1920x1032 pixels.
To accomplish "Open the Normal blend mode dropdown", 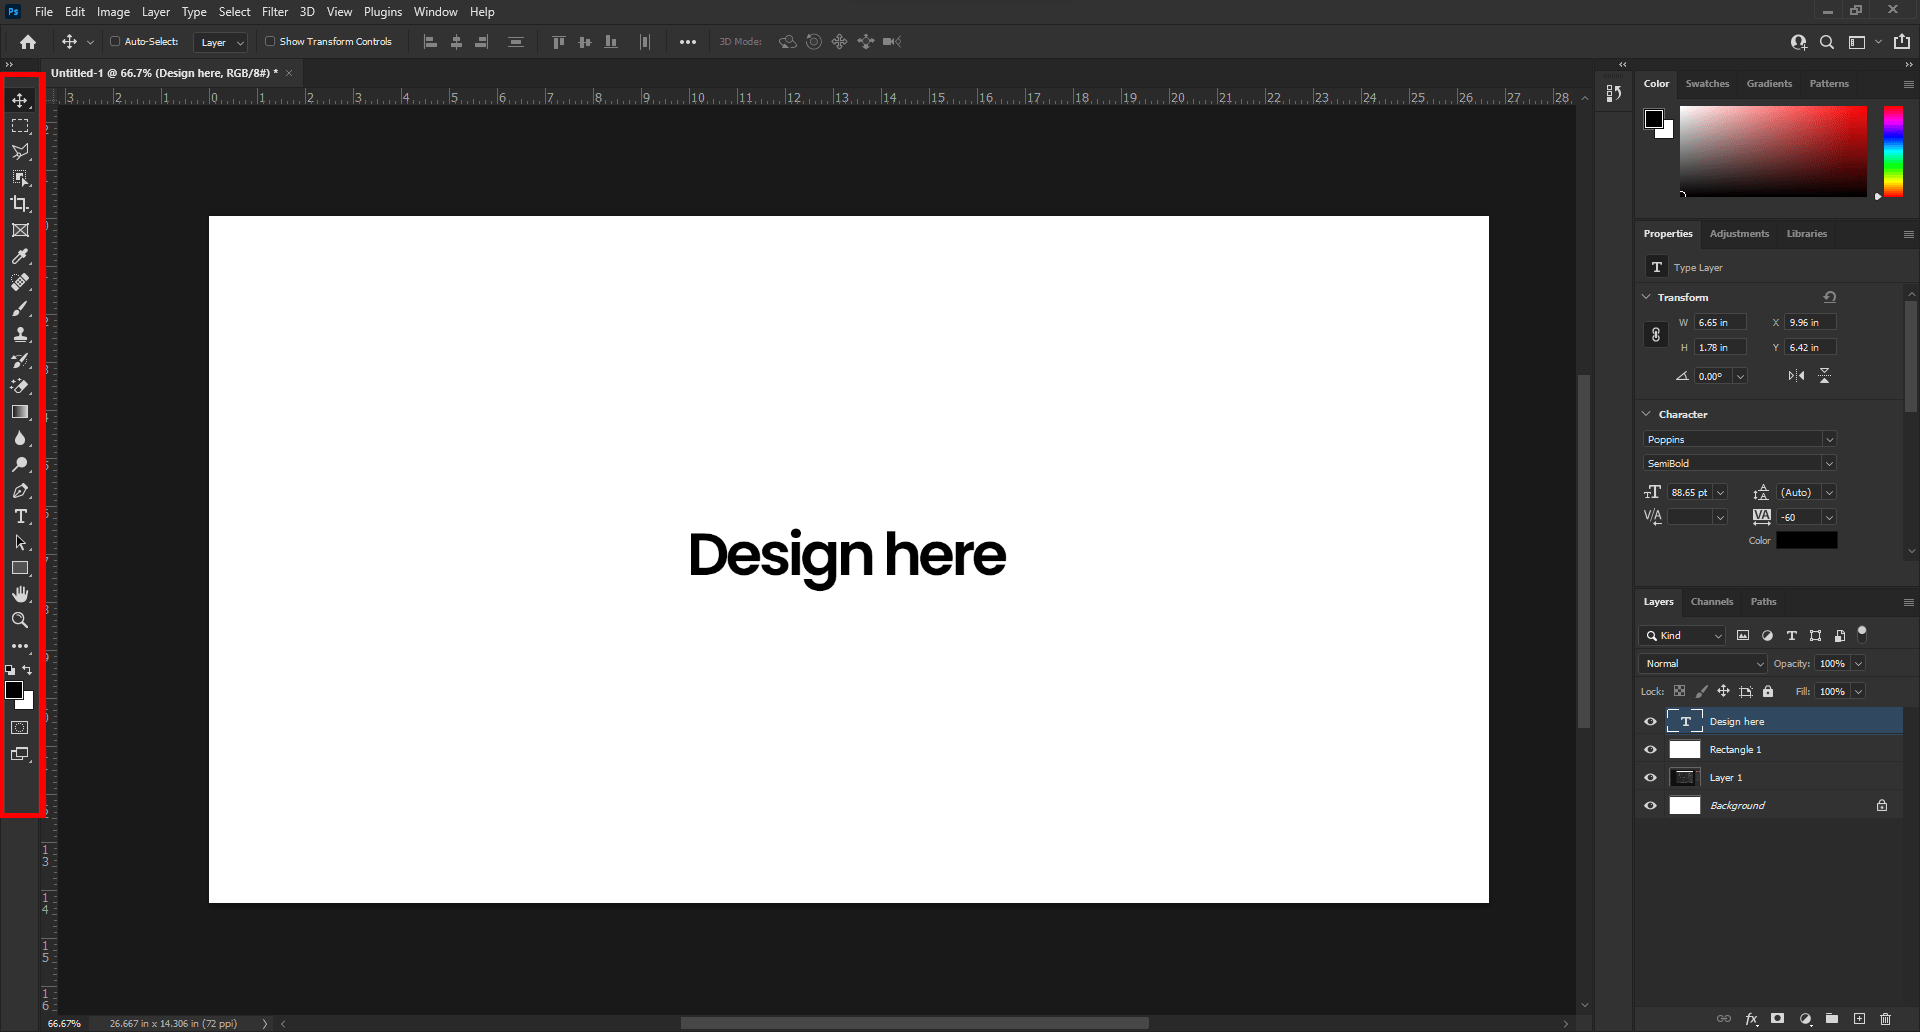I will 1703,663.
